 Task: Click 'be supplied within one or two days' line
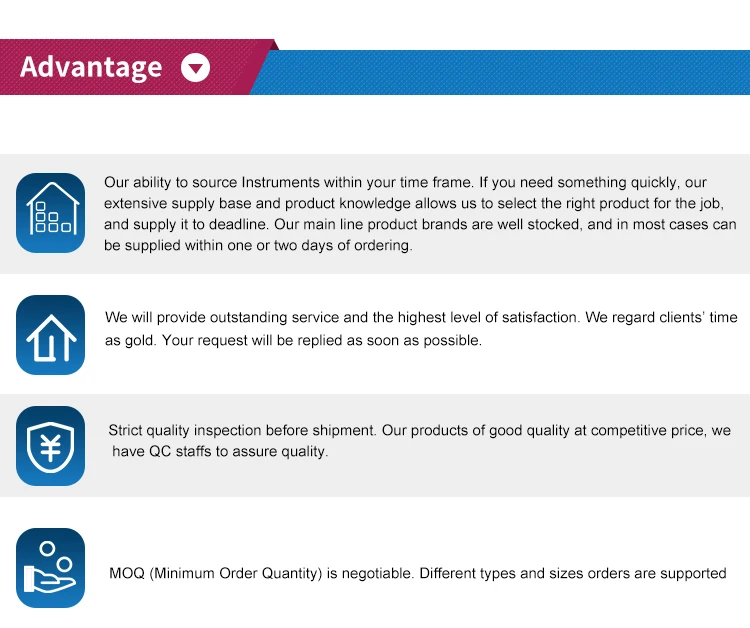point(258,245)
